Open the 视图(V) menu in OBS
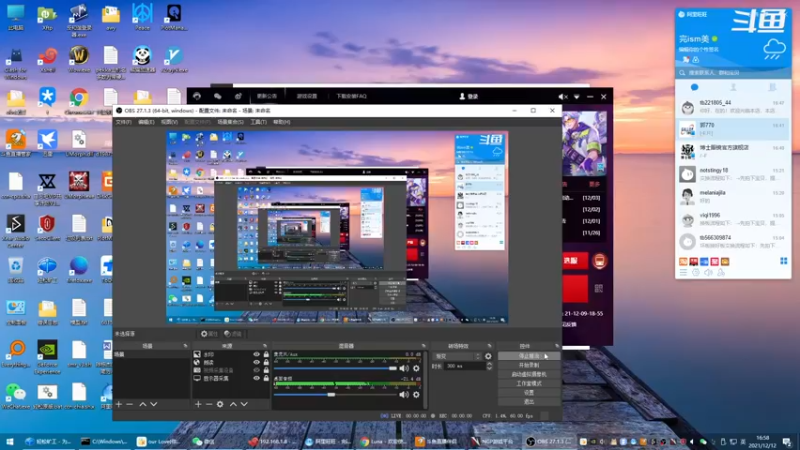 [169, 122]
